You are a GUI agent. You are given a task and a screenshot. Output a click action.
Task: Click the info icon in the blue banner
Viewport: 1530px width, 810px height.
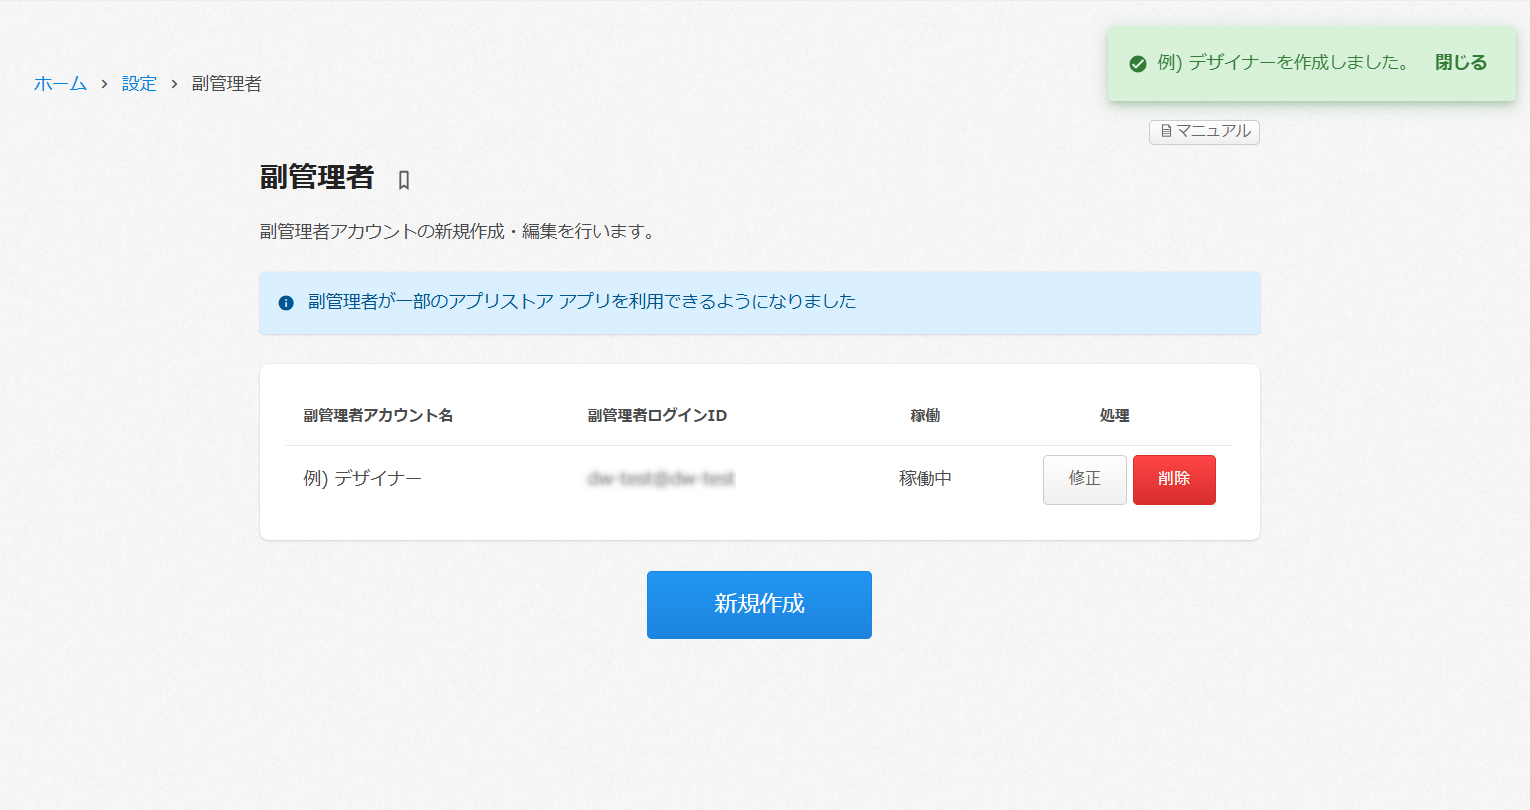click(285, 302)
